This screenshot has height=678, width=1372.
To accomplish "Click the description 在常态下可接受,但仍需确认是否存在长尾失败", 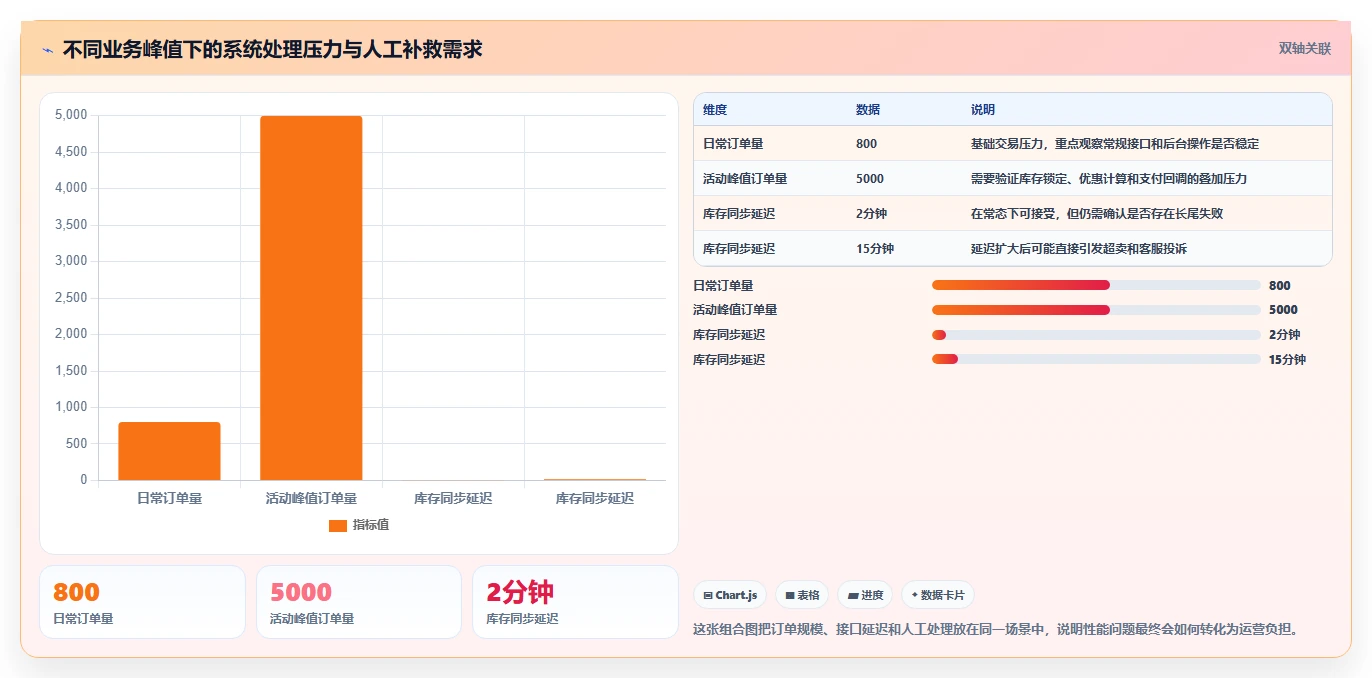I will pos(1097,214).
